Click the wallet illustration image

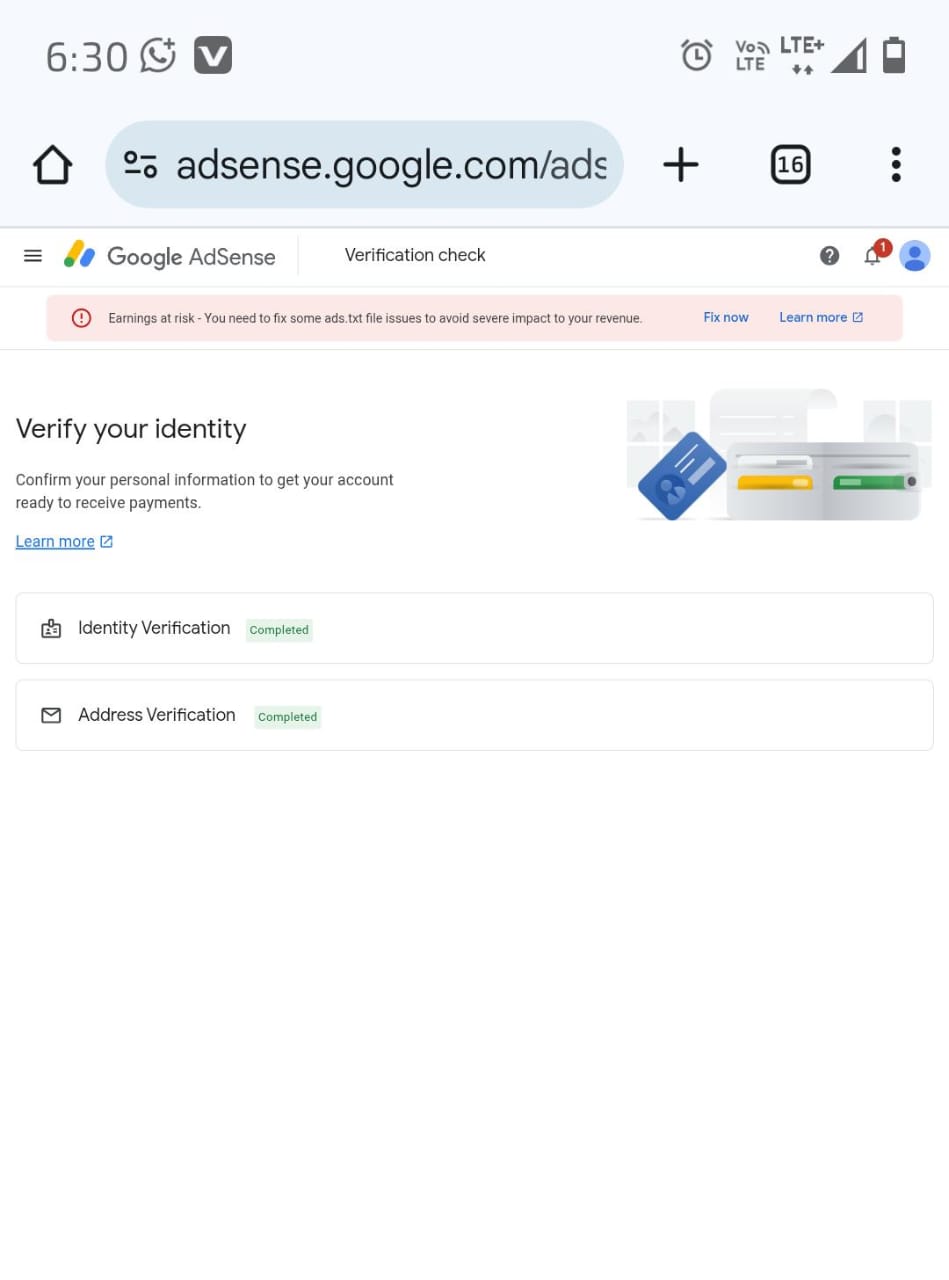pyautogui.click(x=778, y=455)
